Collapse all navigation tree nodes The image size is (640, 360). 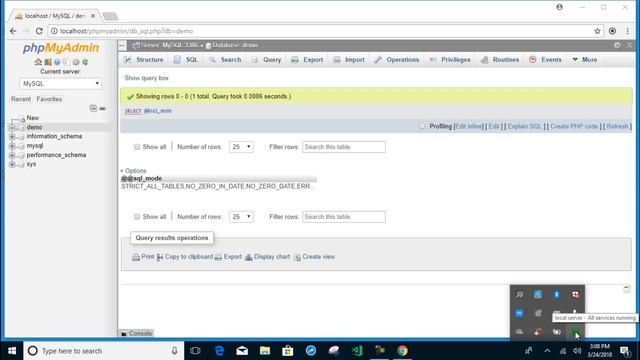[x=93, y=108]
